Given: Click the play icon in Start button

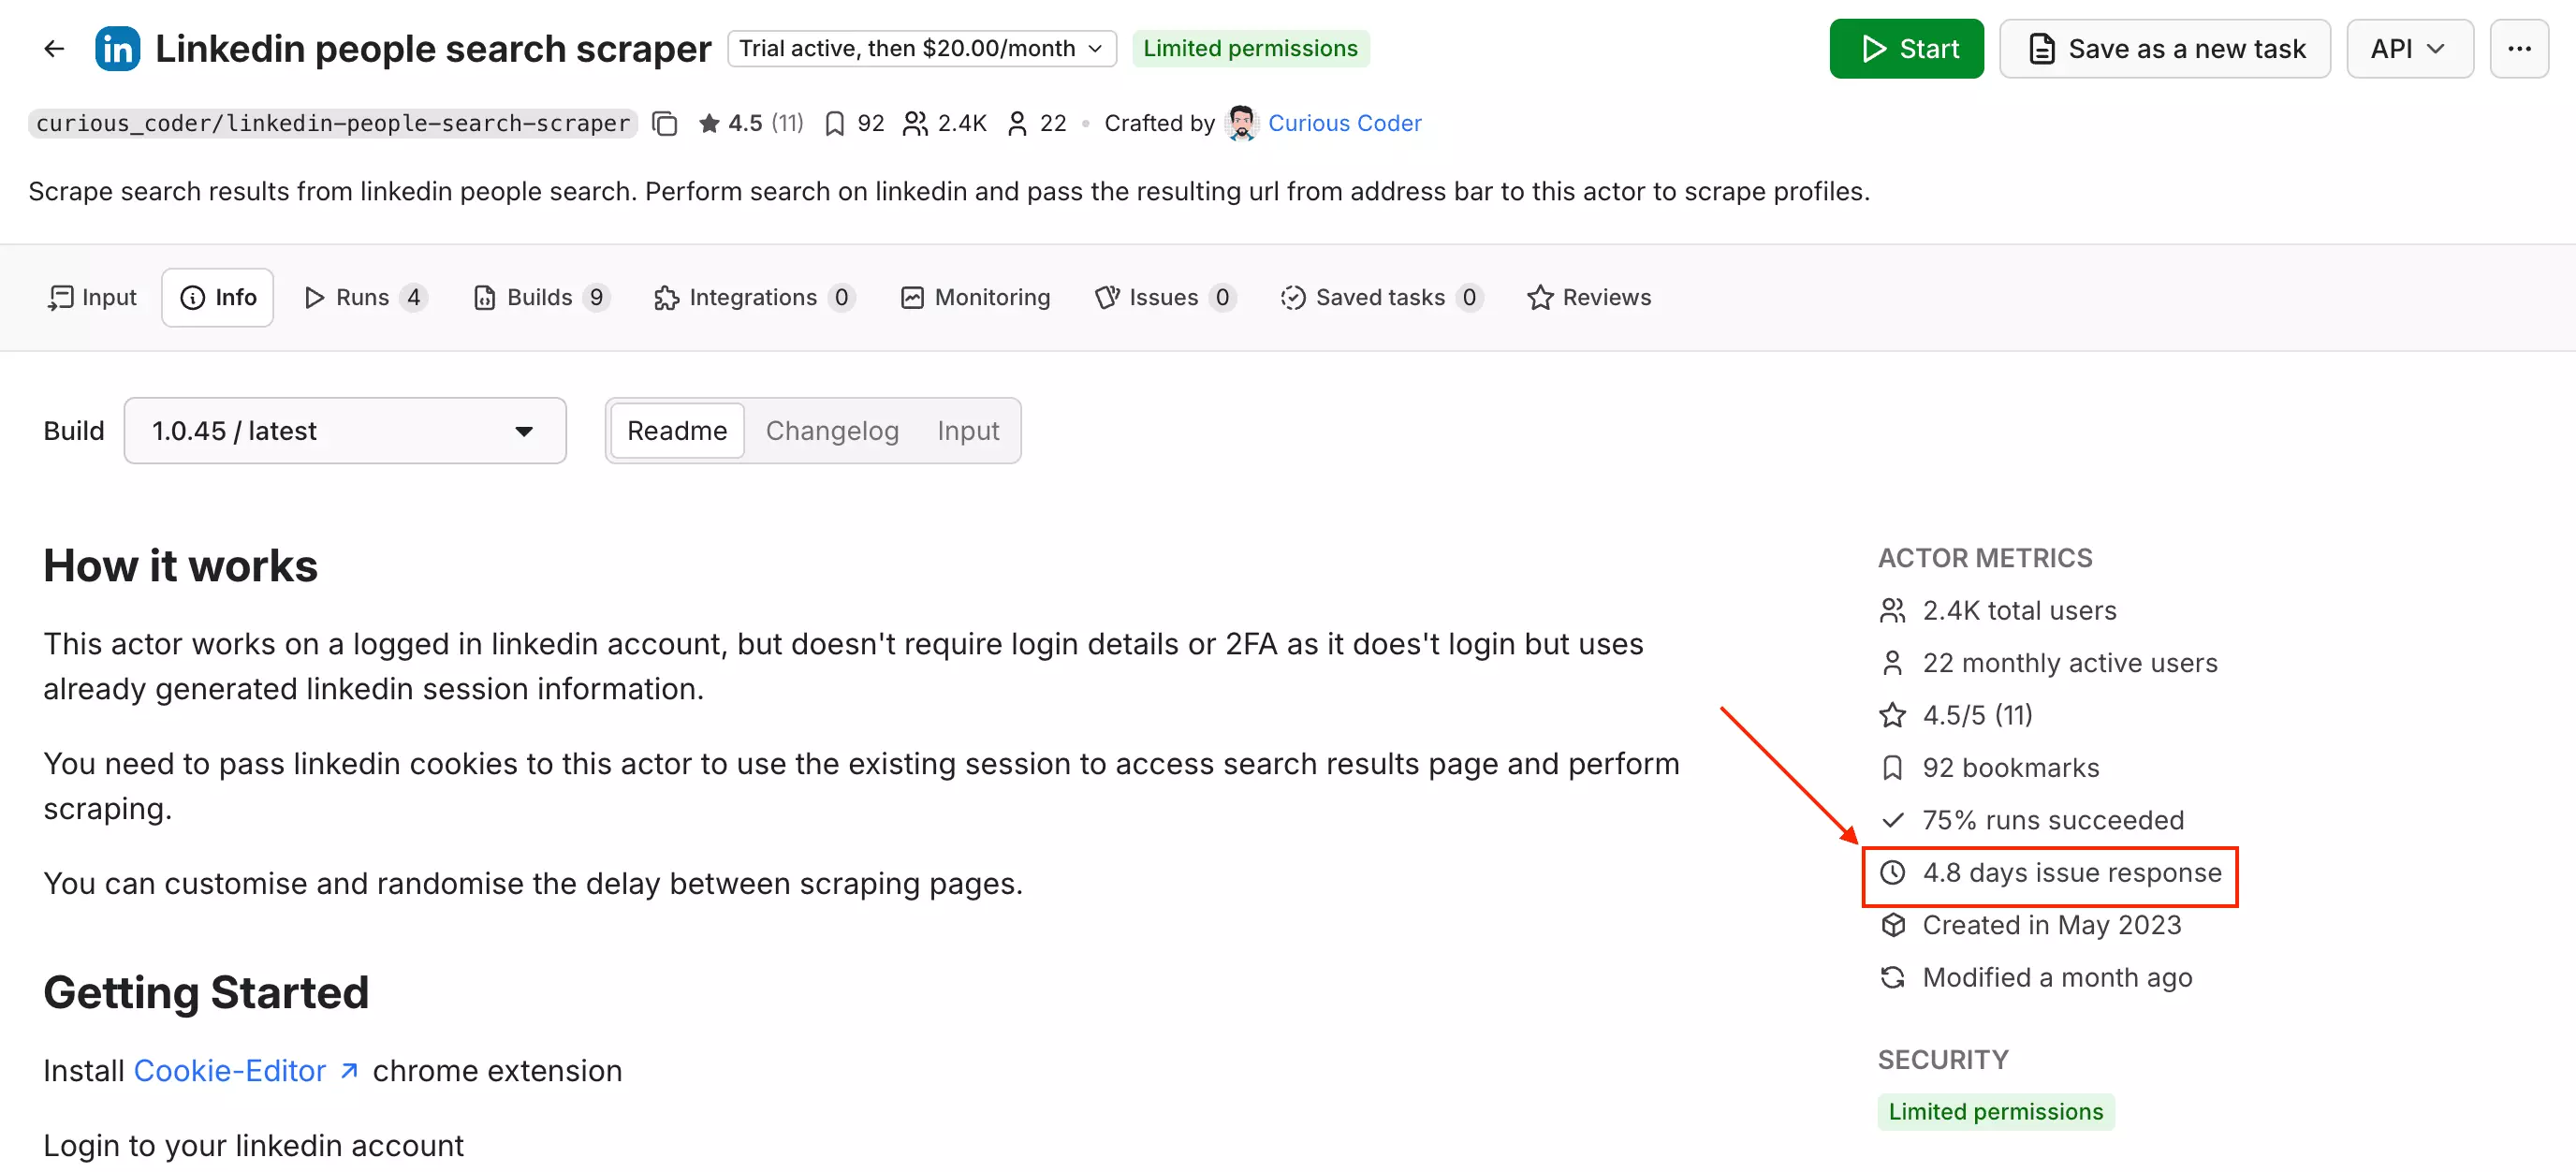Looking at the screenshot, I should point(1874,48).
